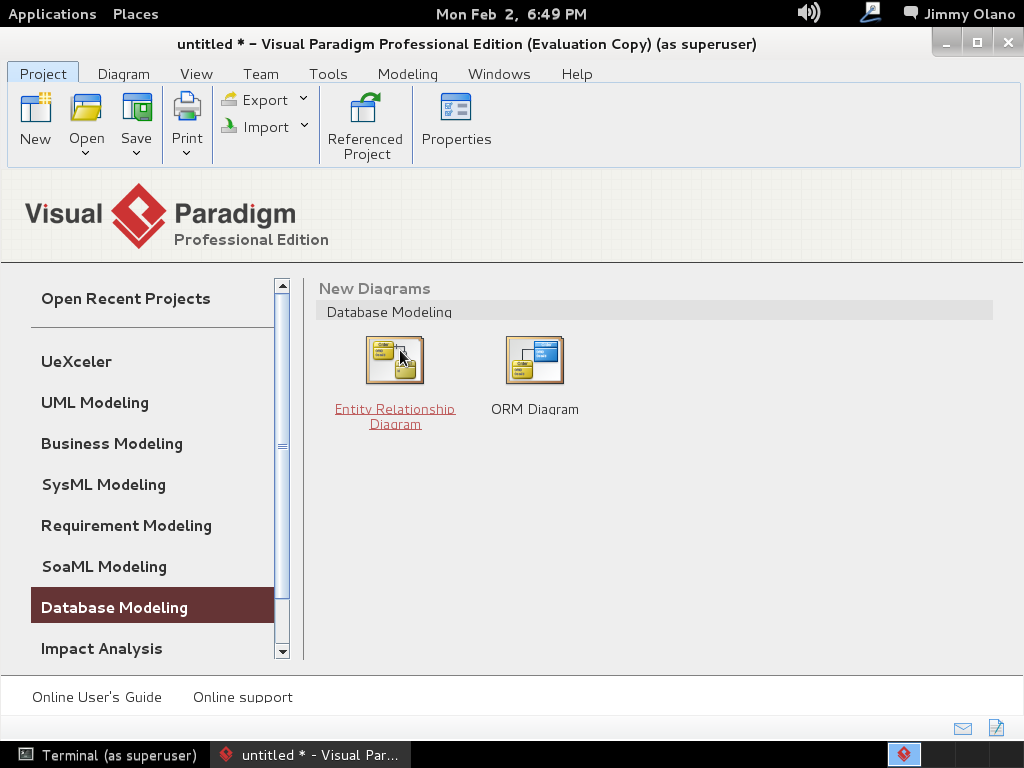Select Open Recent Projects category
Image resolution: width=1024 pixels, height=768 pixels.
126,298
